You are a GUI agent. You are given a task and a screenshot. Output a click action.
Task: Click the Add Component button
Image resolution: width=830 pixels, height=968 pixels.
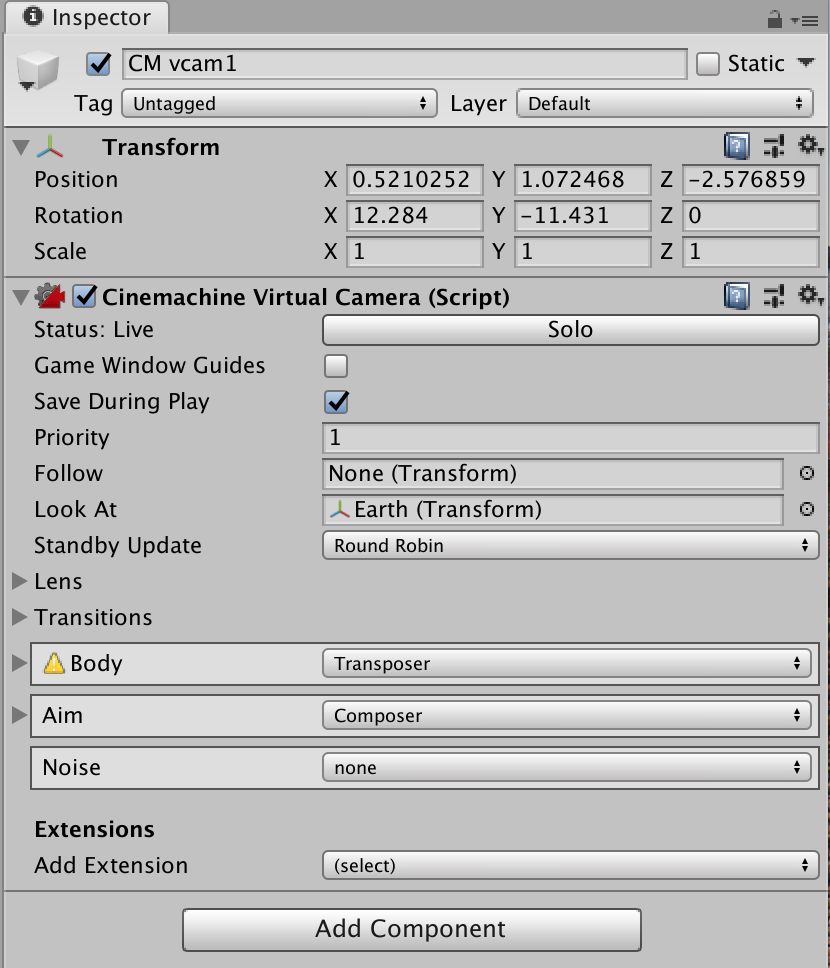[x=411, y=929]
